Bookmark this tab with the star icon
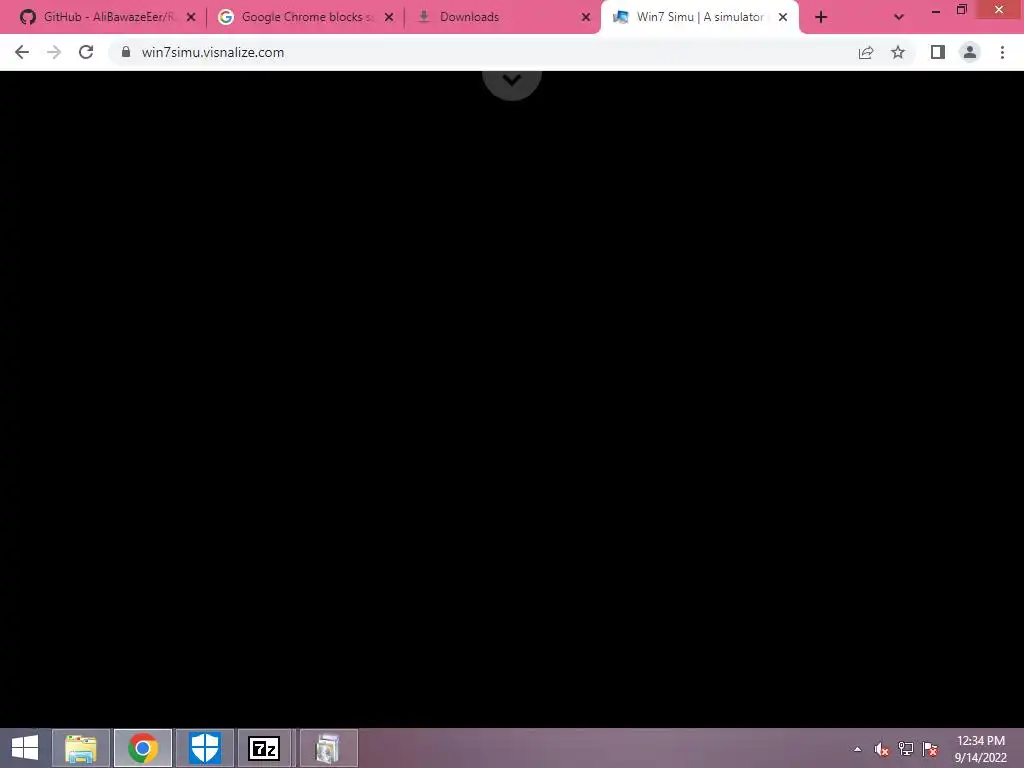1024x768 pixels. 898,52
